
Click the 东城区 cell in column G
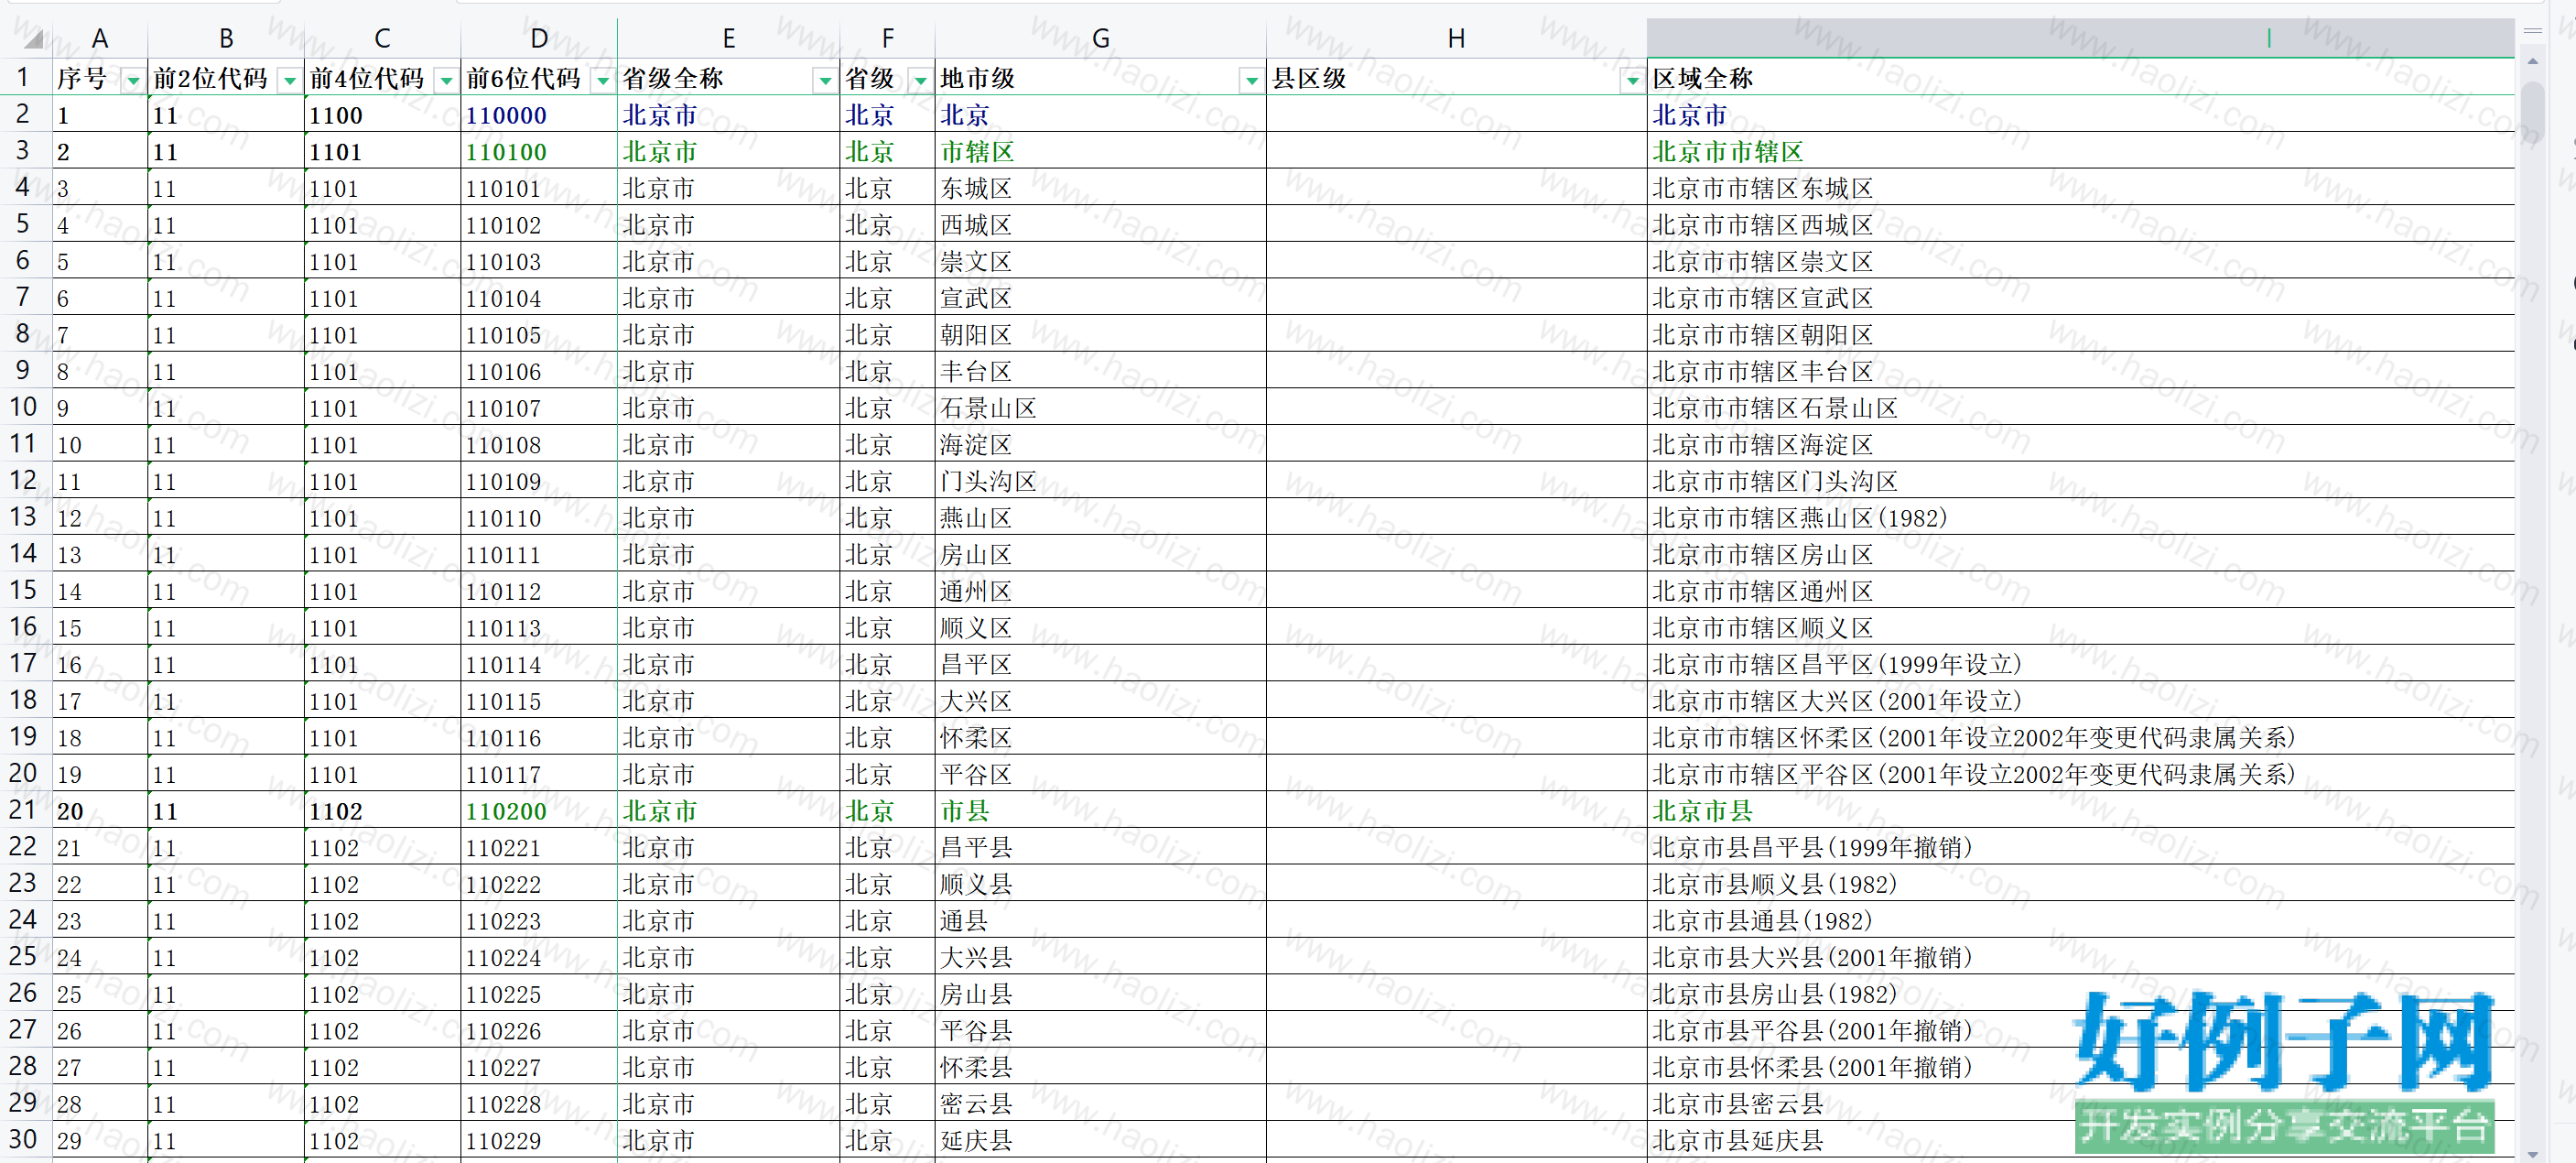(x=1101, y=188)
